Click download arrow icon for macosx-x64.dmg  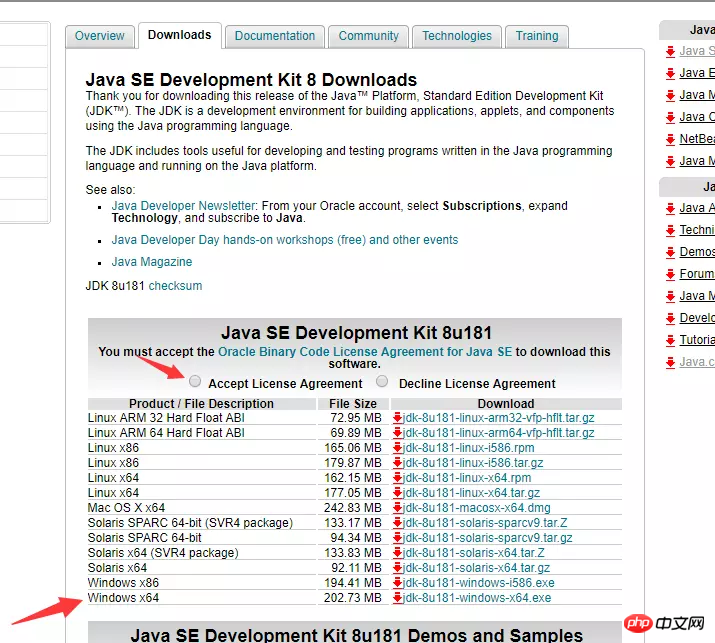click(397, 508)
